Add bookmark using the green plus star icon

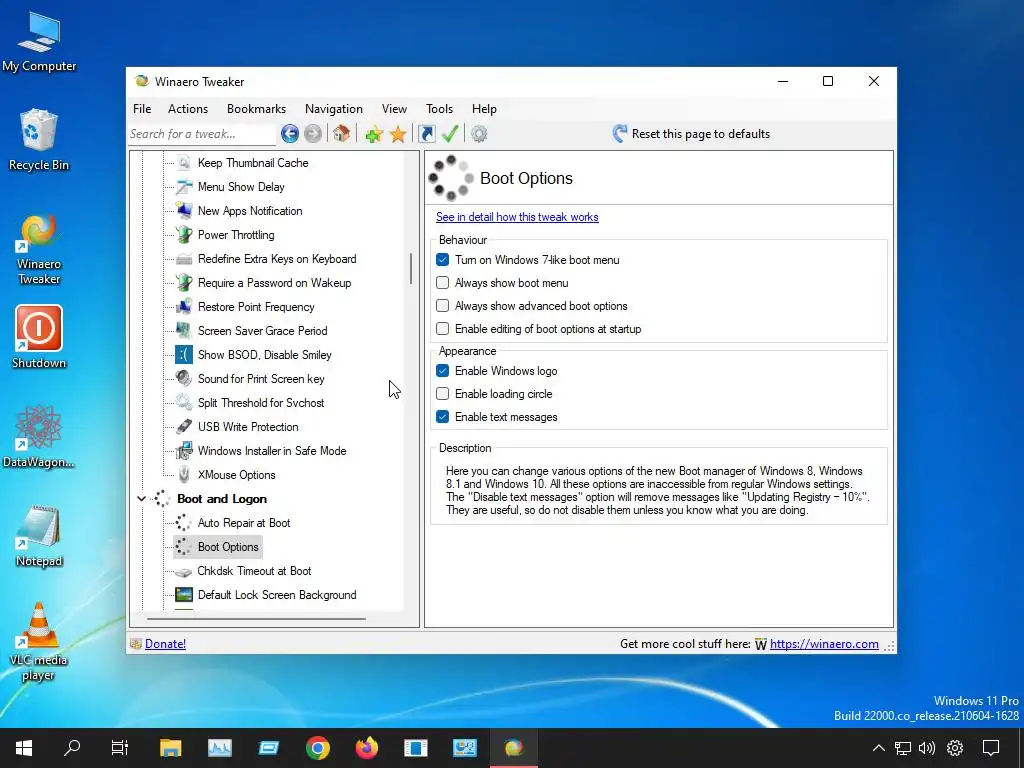374,135
